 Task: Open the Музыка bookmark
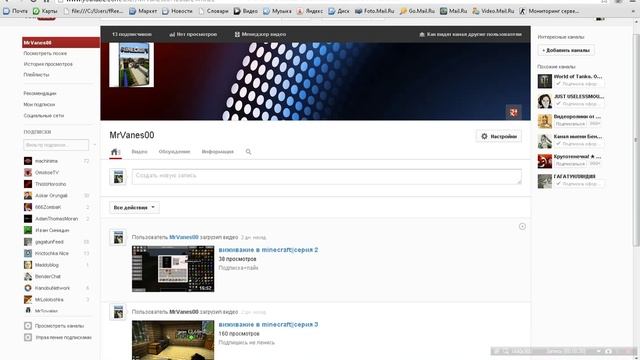point(278,11)
